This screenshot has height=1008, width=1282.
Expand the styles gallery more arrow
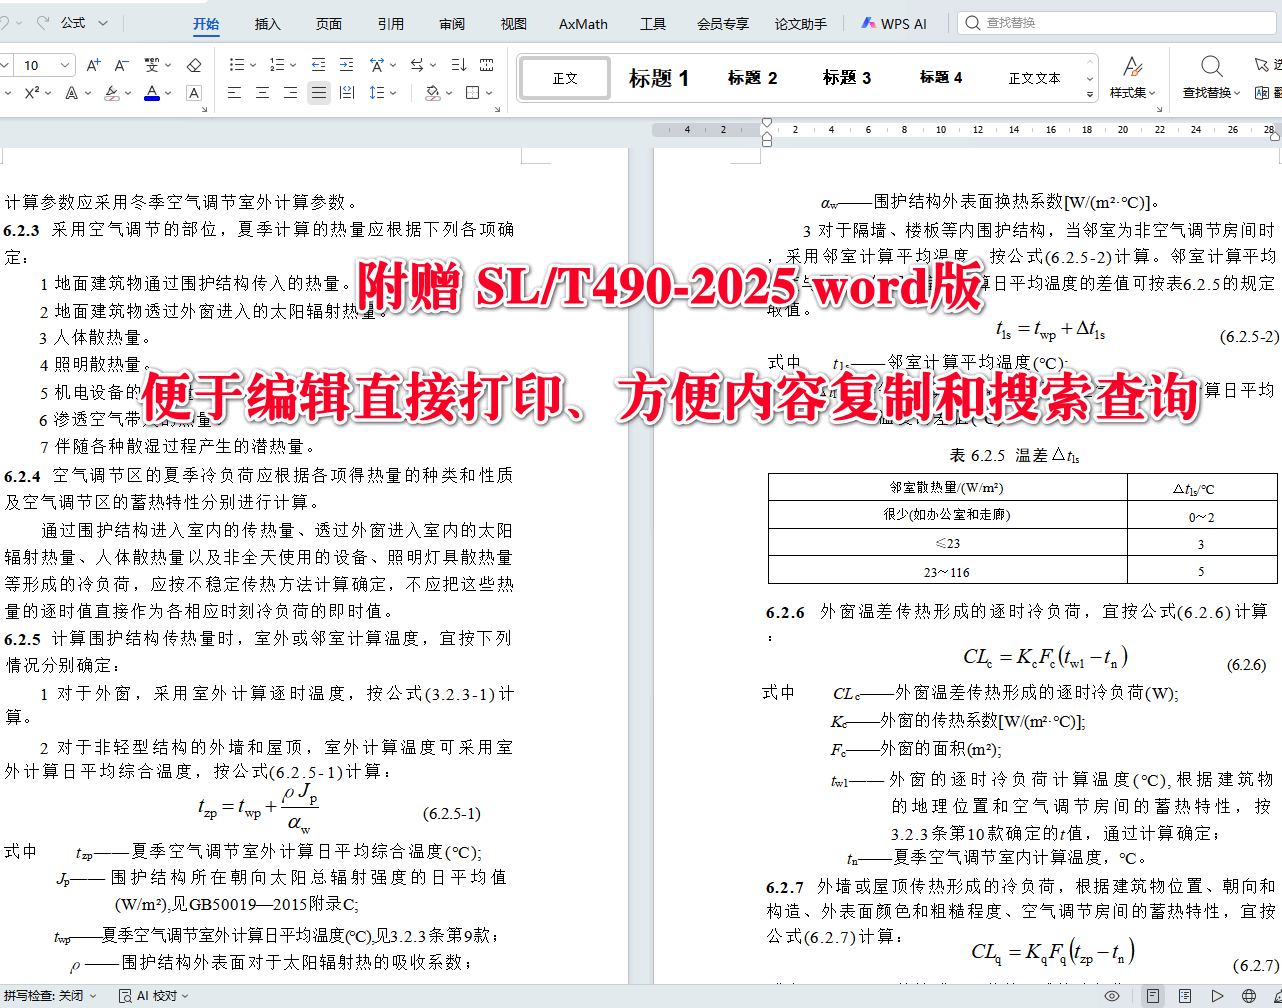pyautogui.click(x=1090, y=94)
